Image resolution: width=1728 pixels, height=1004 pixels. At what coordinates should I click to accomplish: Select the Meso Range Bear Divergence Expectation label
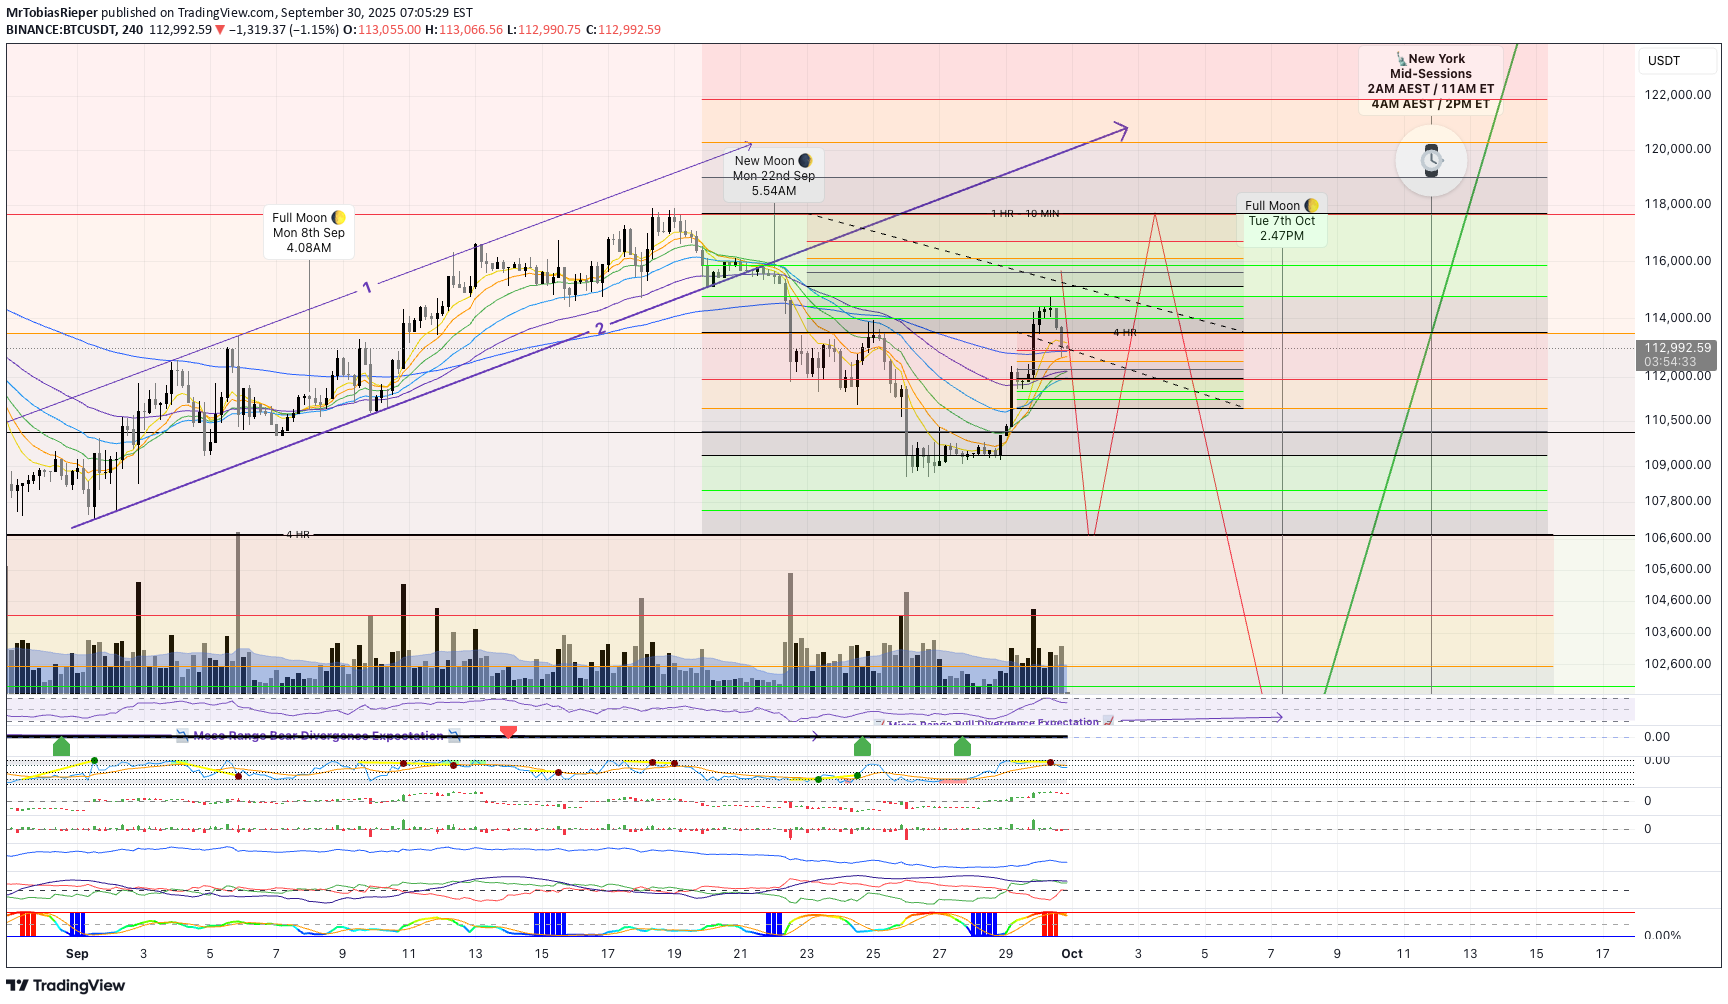pyautogui.click(x=317, y=736)
